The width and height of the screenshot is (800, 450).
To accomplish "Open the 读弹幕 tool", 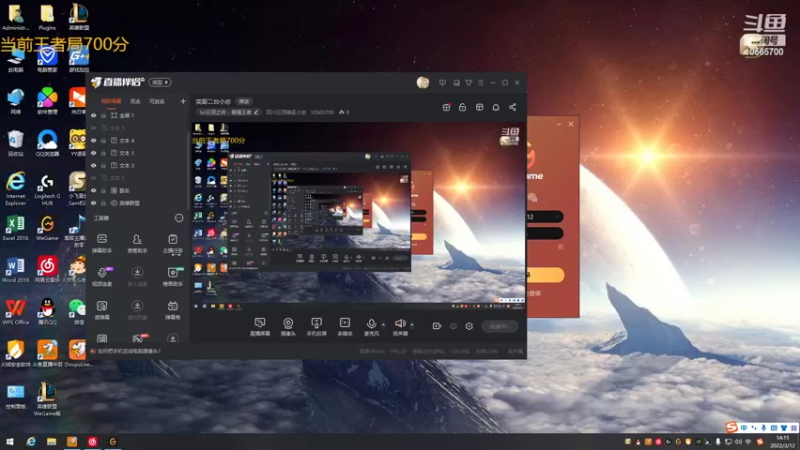I will (102, 310).
